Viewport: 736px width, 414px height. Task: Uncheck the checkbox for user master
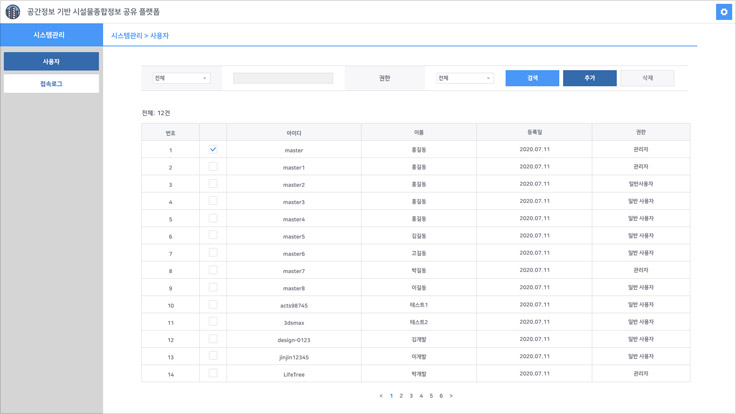click(x=213, y=149)
